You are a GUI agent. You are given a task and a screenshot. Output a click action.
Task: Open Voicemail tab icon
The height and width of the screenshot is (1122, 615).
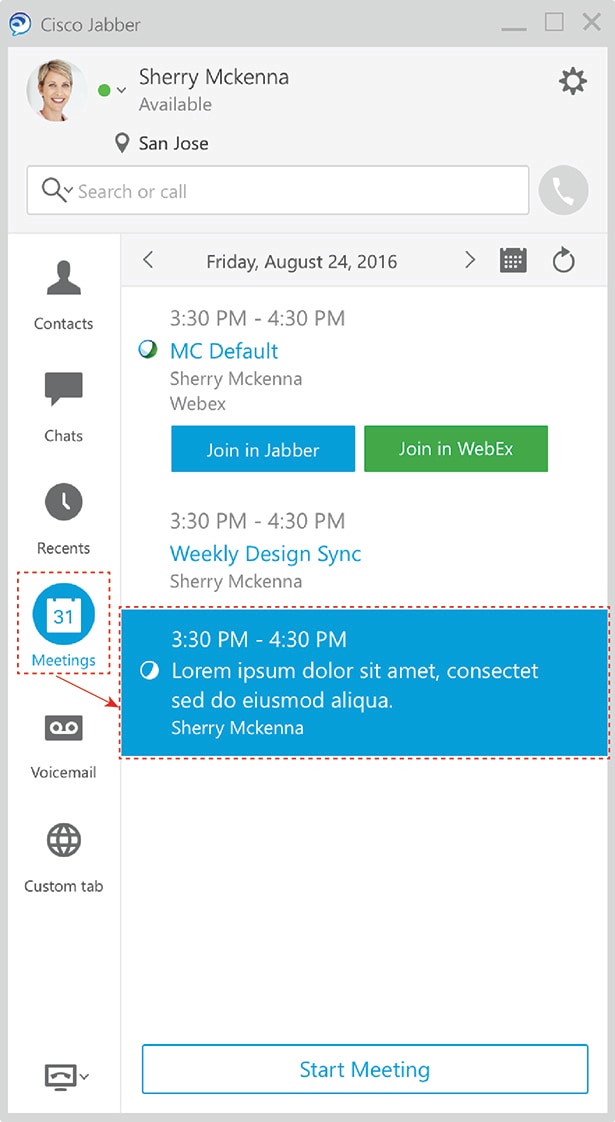pos(64,728)
